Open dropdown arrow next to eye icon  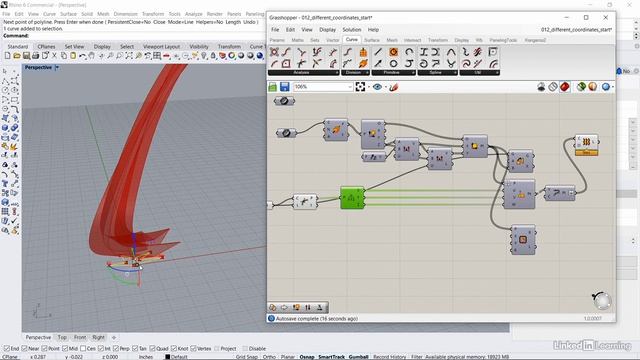coord(385,87)
